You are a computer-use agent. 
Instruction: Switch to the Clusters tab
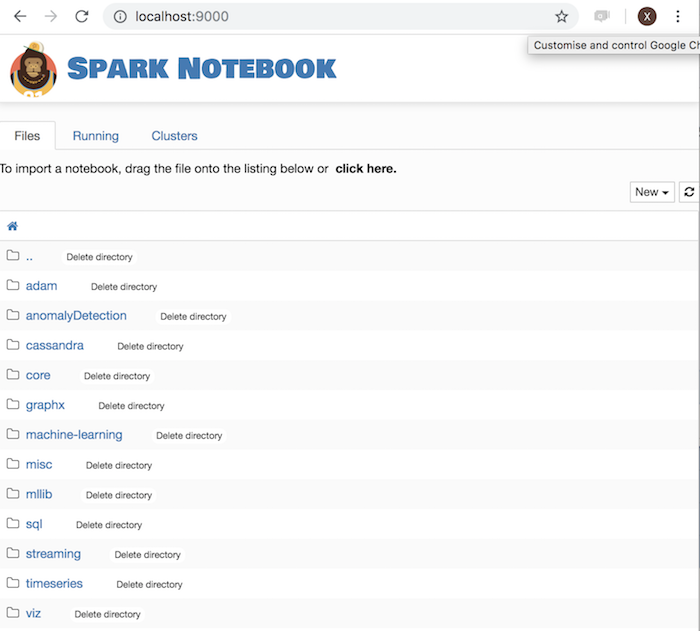[x=174, y=136]
